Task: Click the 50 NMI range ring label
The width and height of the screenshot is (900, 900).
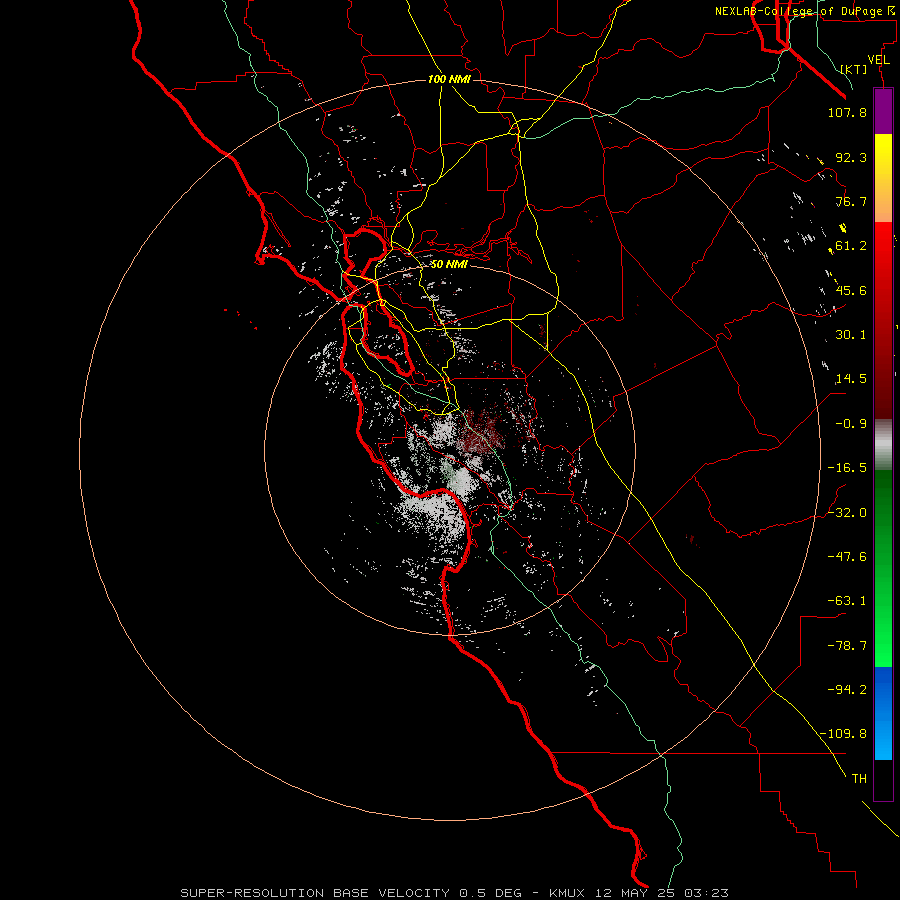Action: point(449,264)
